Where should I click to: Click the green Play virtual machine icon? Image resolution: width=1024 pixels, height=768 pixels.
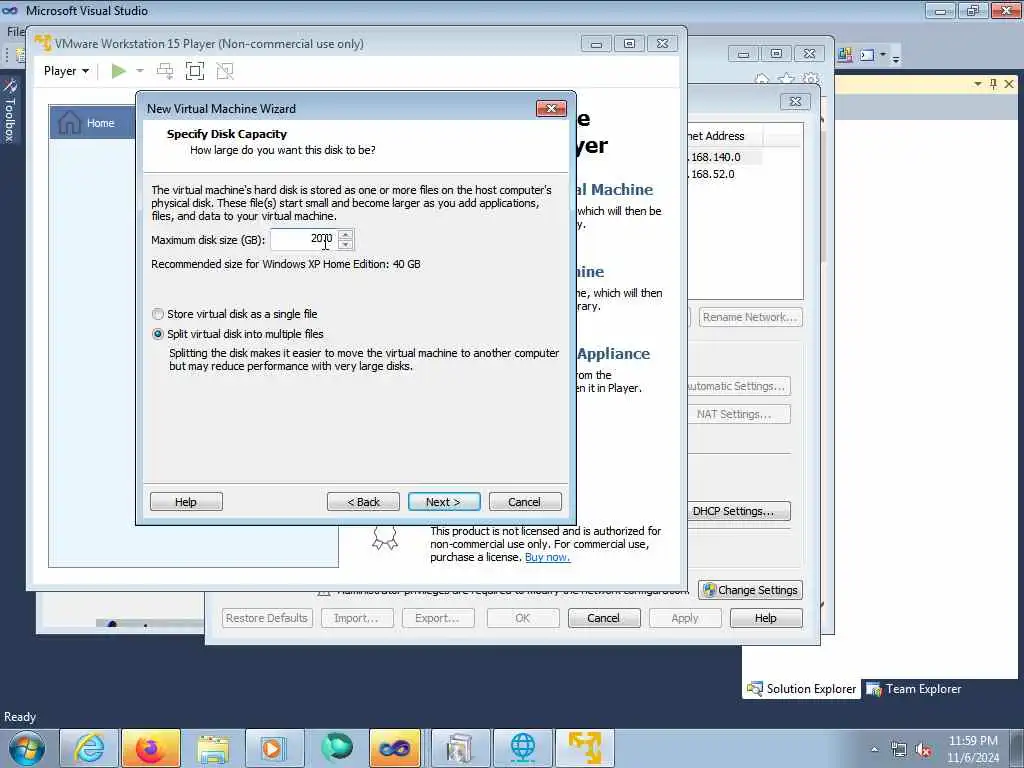click(x=118, y=71)
